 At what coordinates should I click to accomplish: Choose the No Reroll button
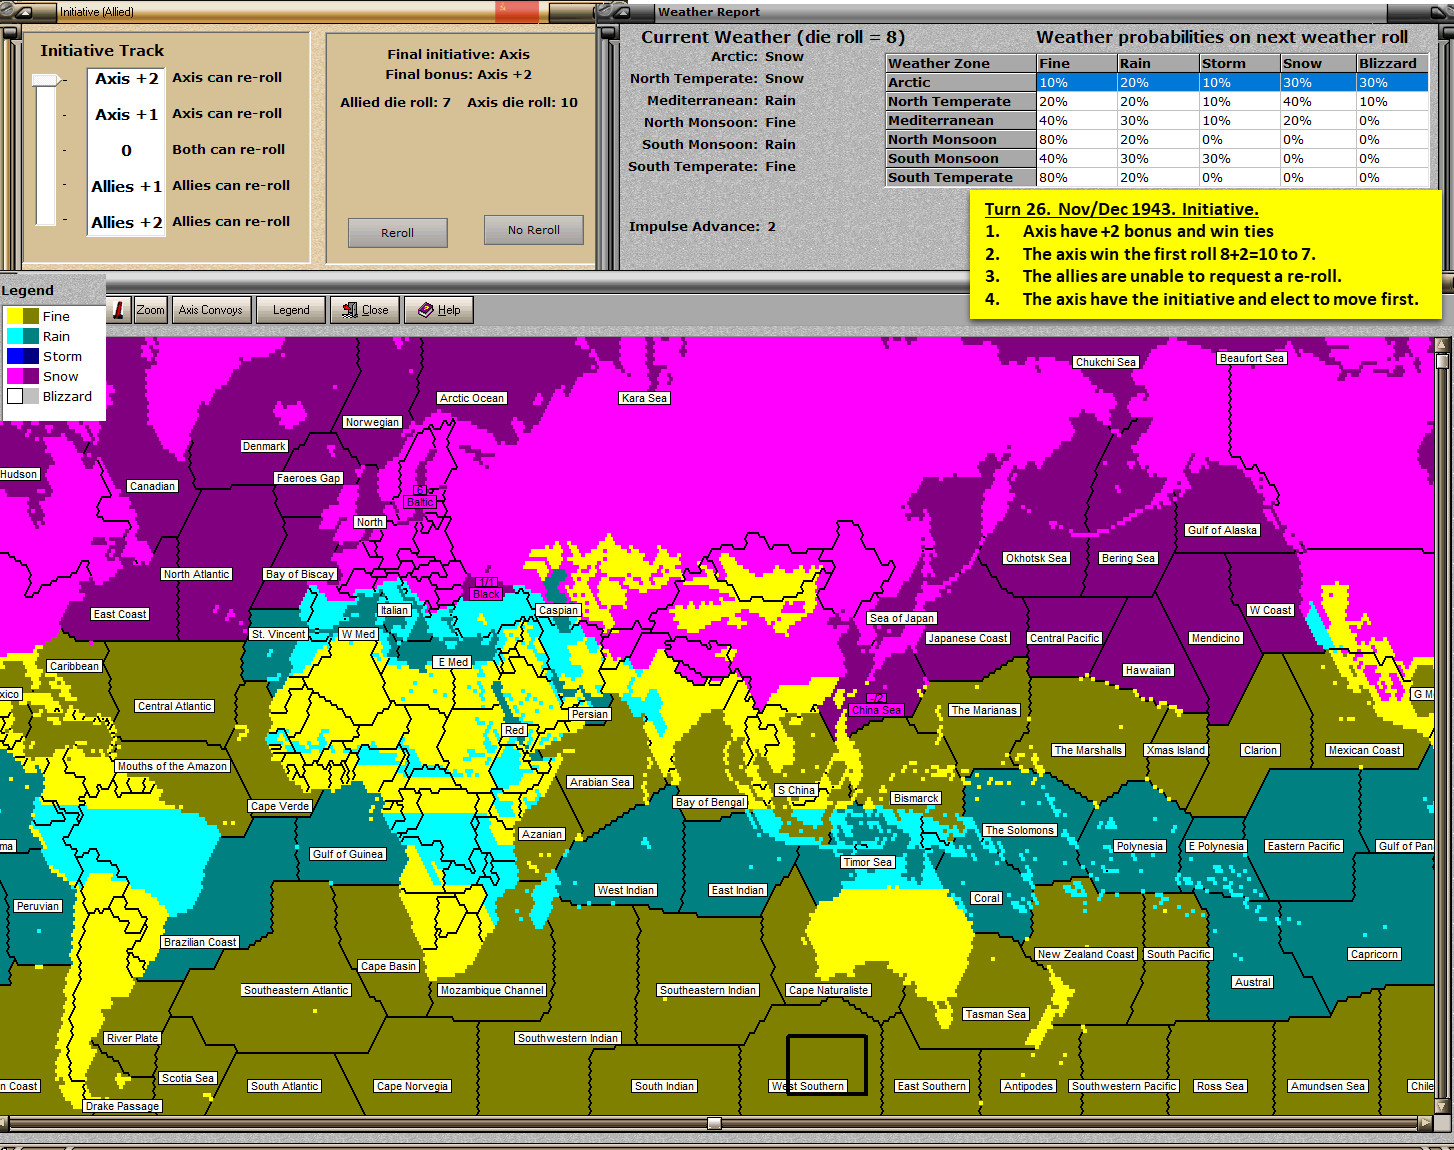pos(533,230)
